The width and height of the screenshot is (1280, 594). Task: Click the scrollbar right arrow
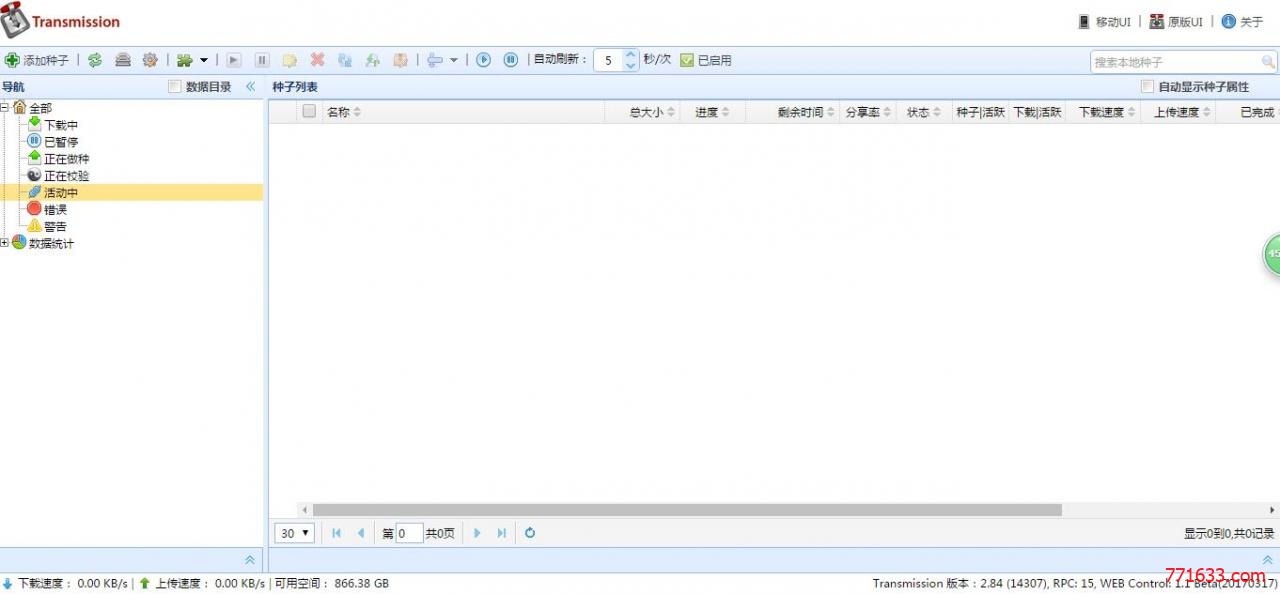[x=1272, y=510]
